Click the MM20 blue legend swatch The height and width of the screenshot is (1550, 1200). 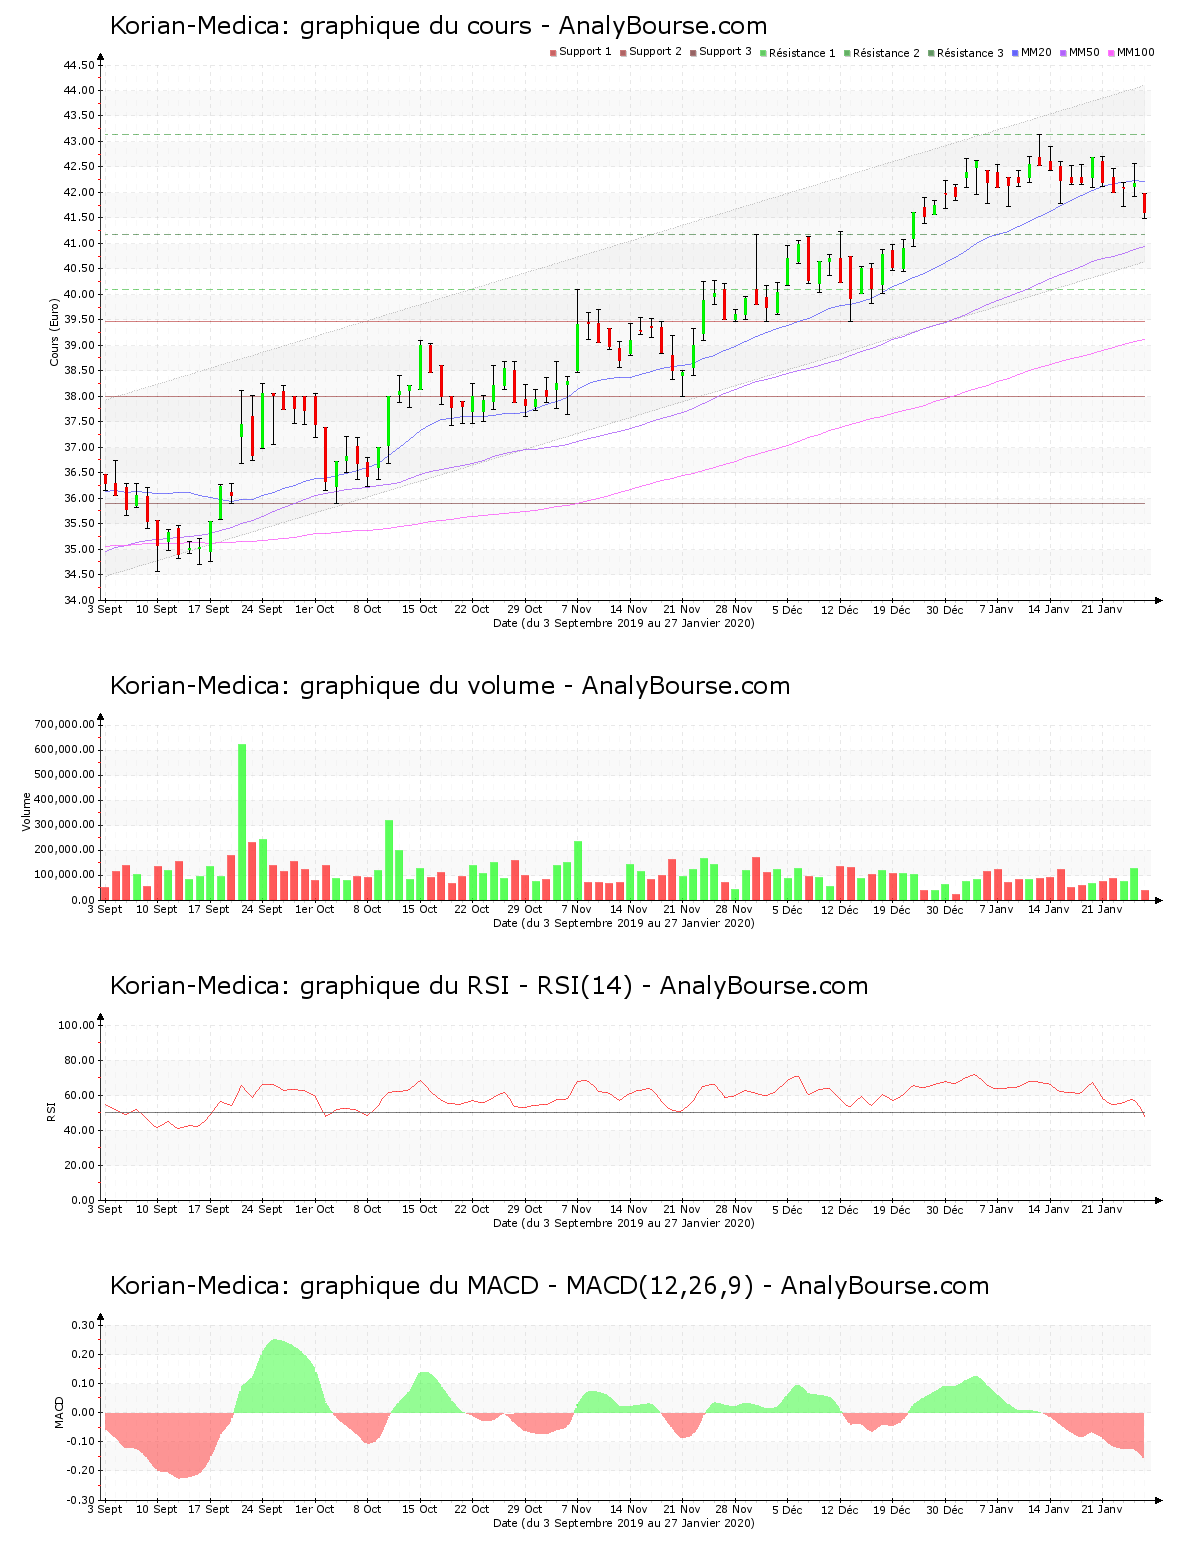pyautogui.click(x=1017, y=52)
